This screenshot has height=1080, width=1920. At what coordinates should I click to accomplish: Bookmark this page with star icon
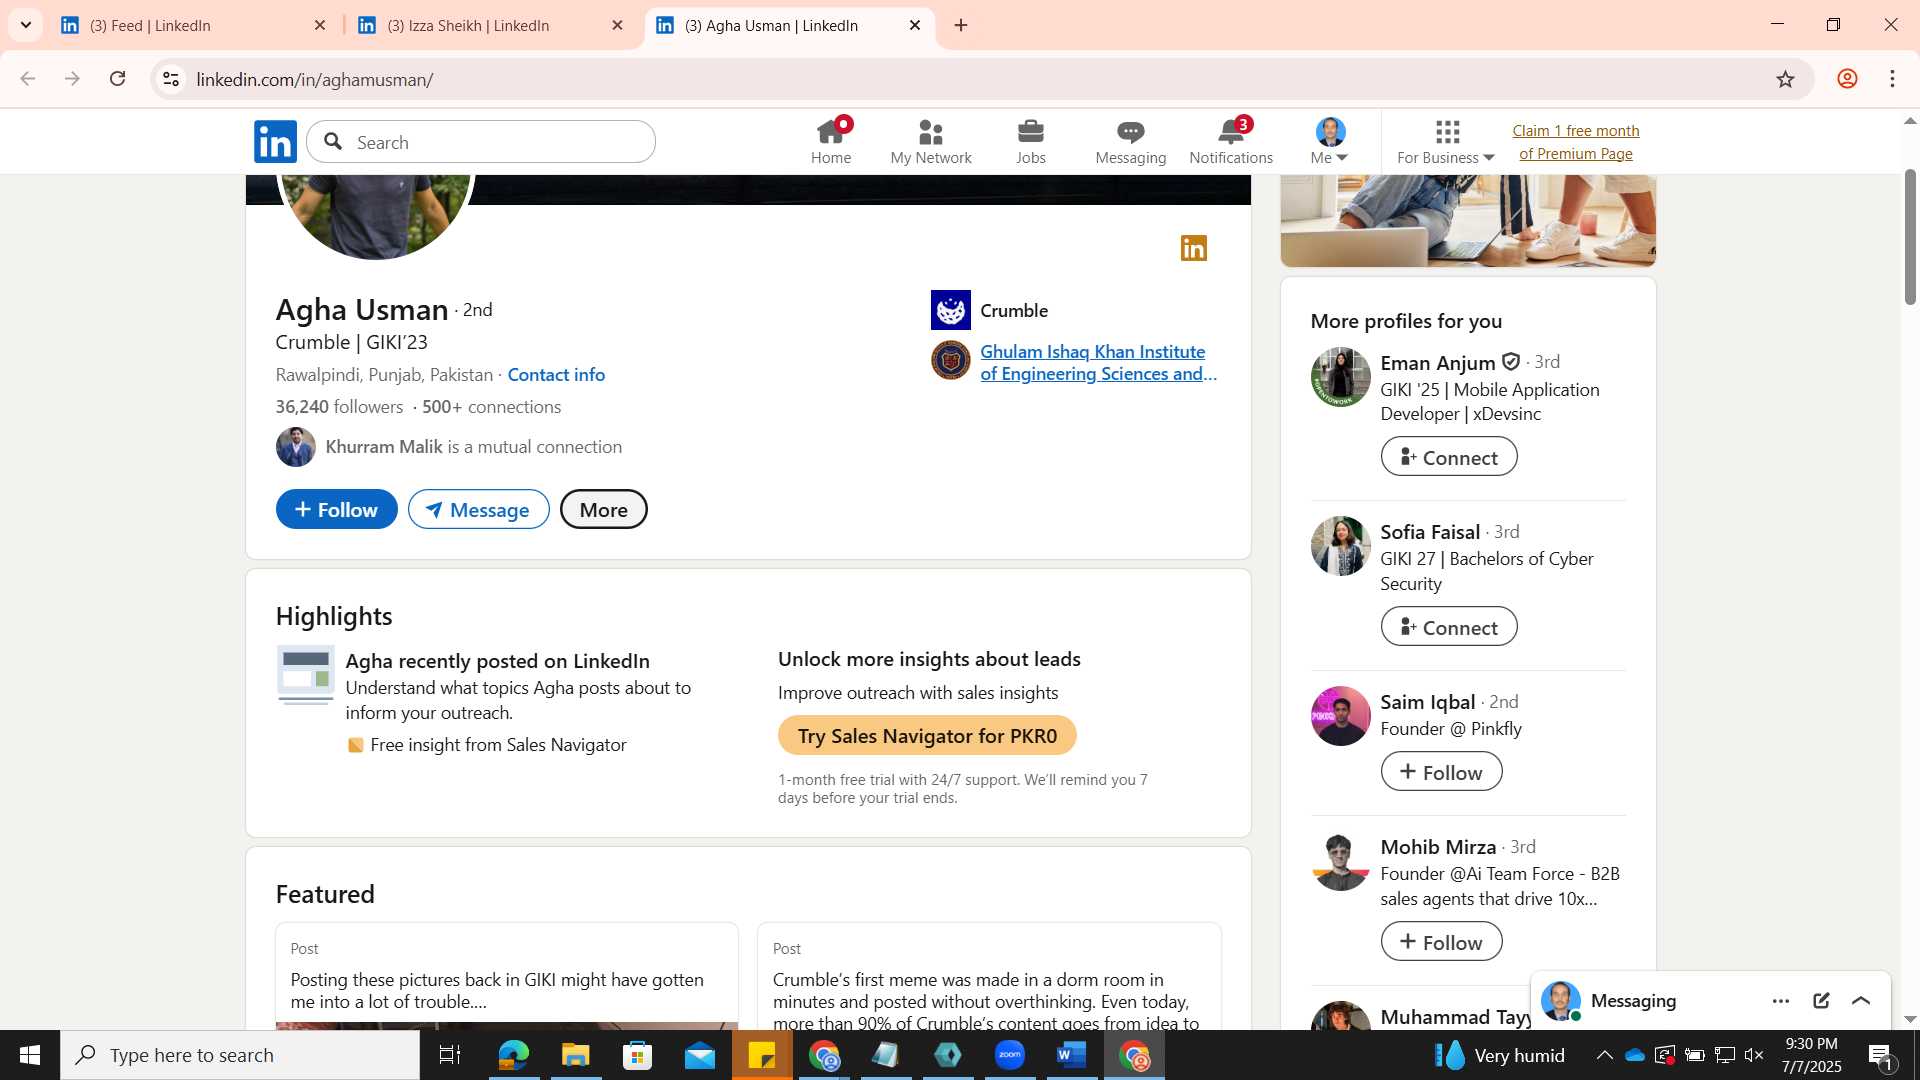[1785, 79]
